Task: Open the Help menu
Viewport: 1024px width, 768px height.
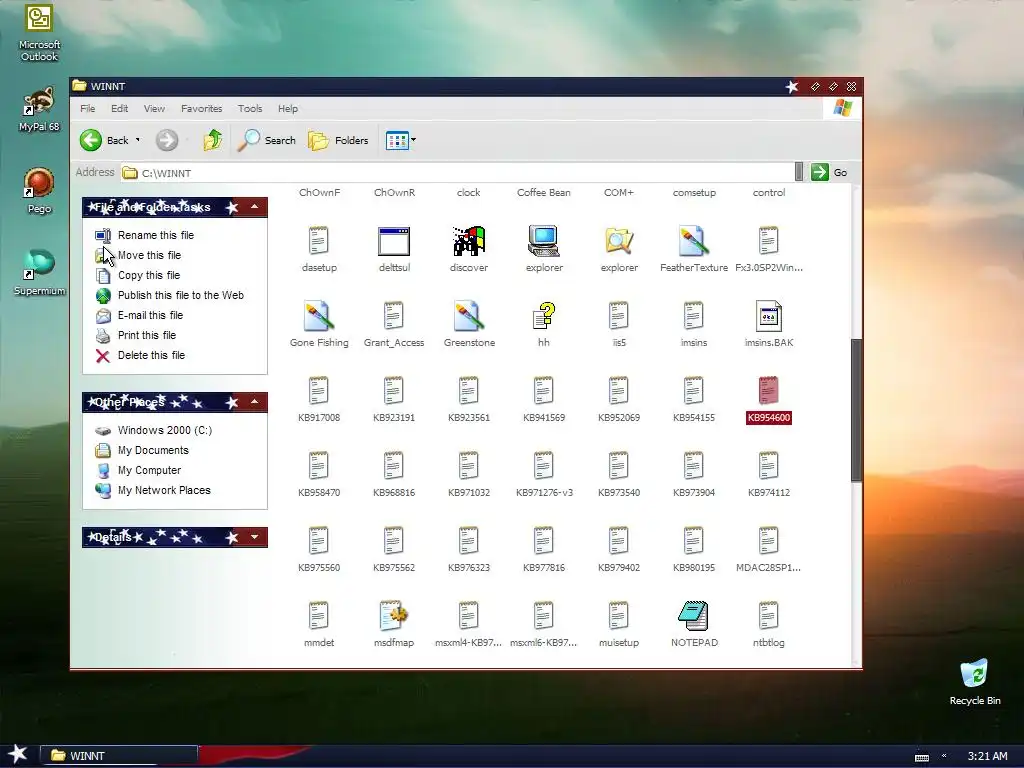Action: pyautogui.click(x=287, y=108)
